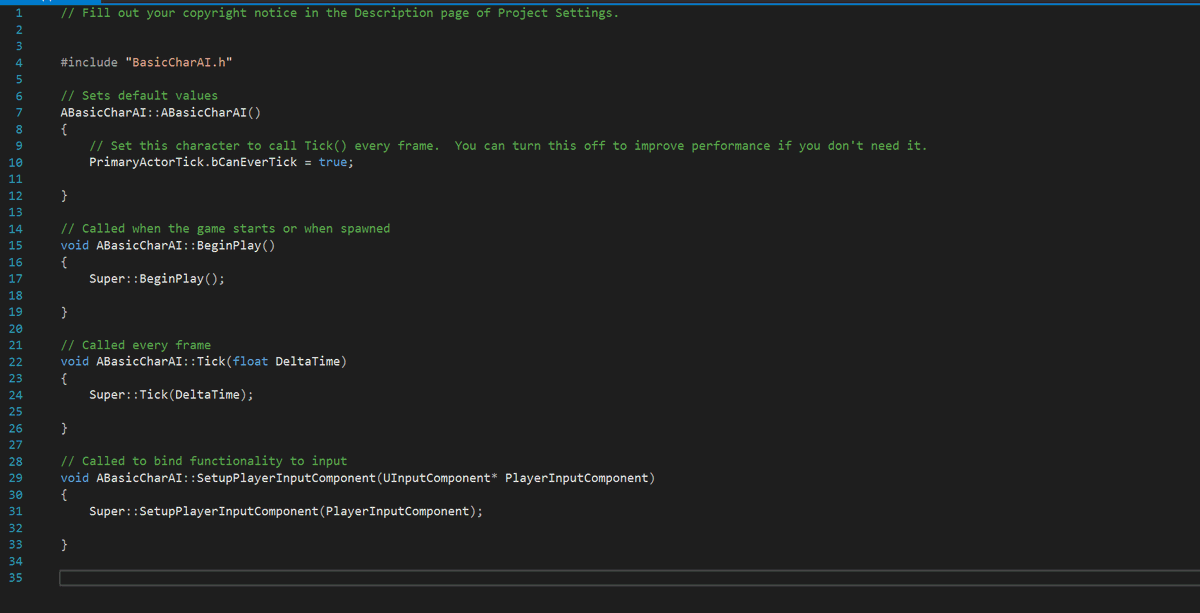Click line number 10 in the gutter
Screen dimensions: 1200x613
tap(15, 162)
